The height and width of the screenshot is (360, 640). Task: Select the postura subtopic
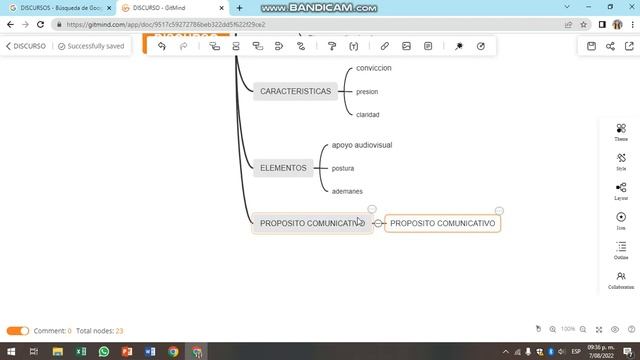click(342, 168)
